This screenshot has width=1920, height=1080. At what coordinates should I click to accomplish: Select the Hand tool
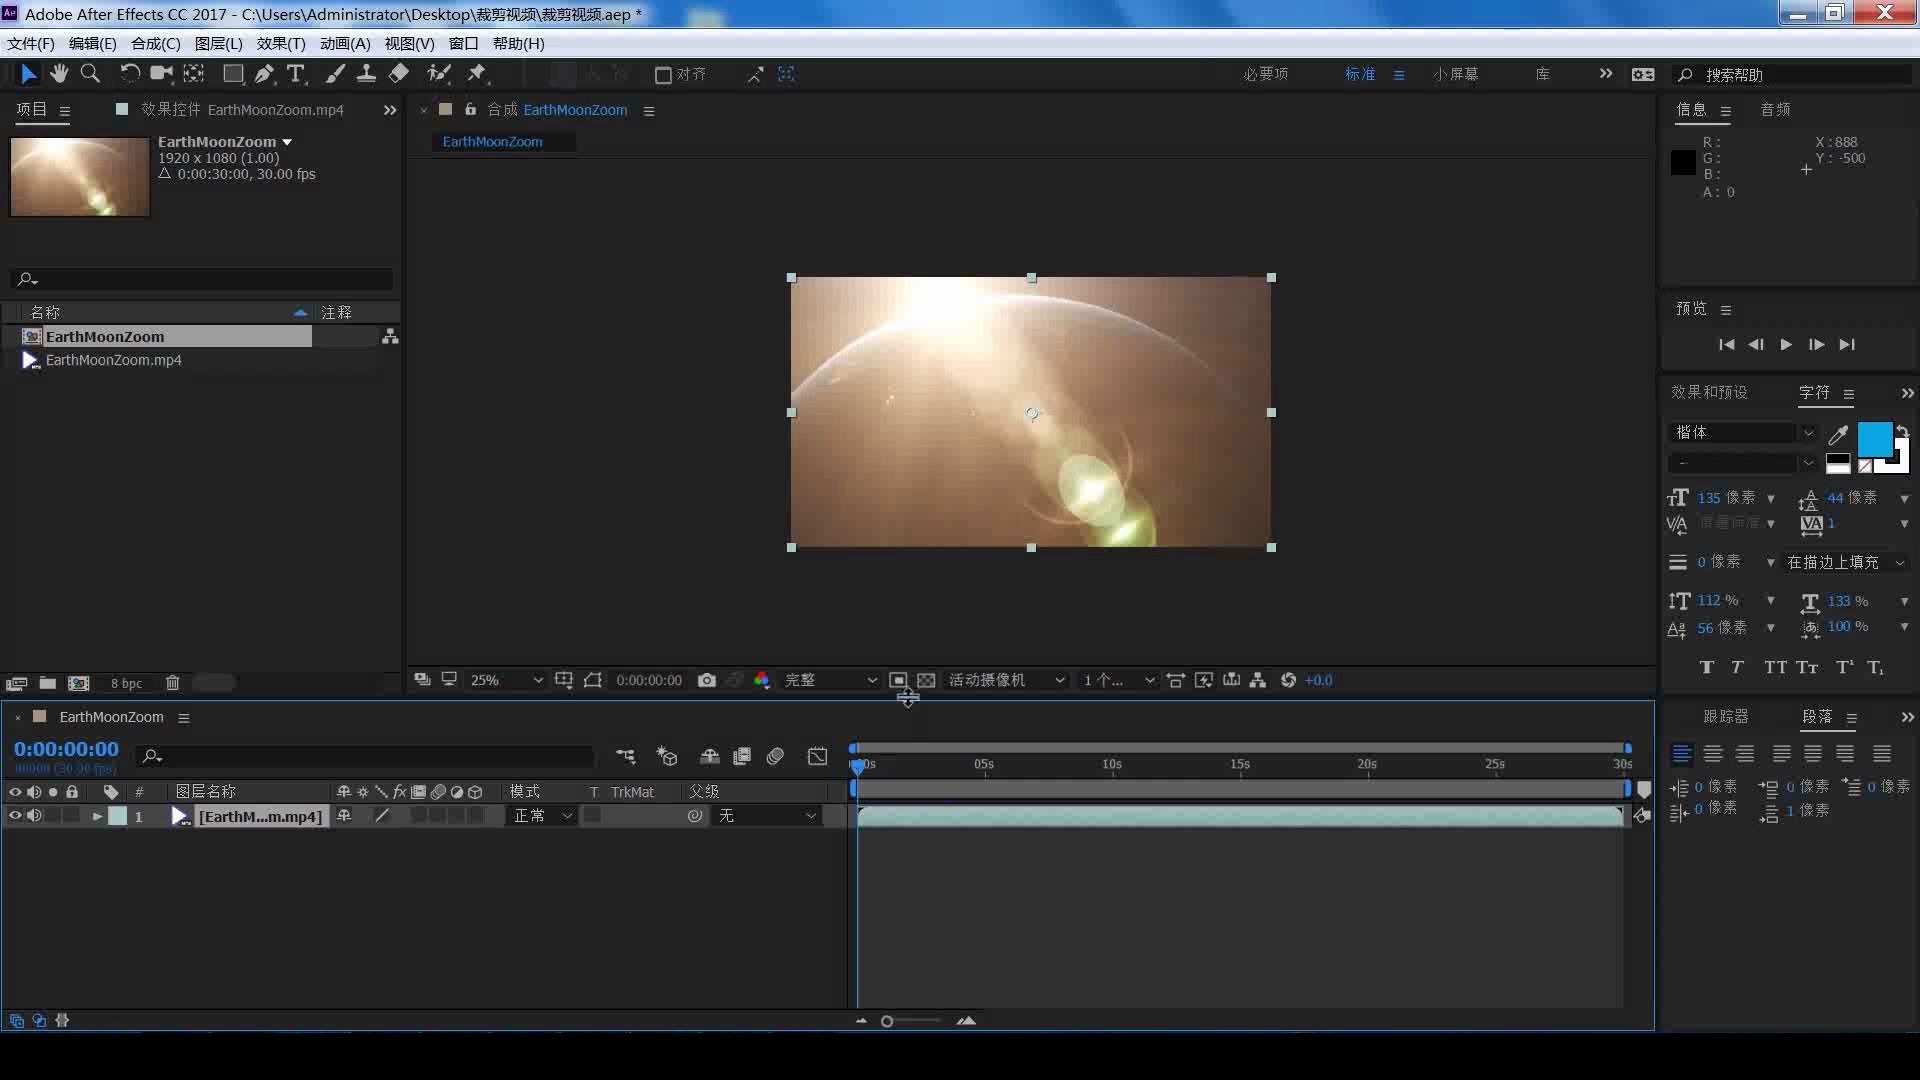coord(59,74)
